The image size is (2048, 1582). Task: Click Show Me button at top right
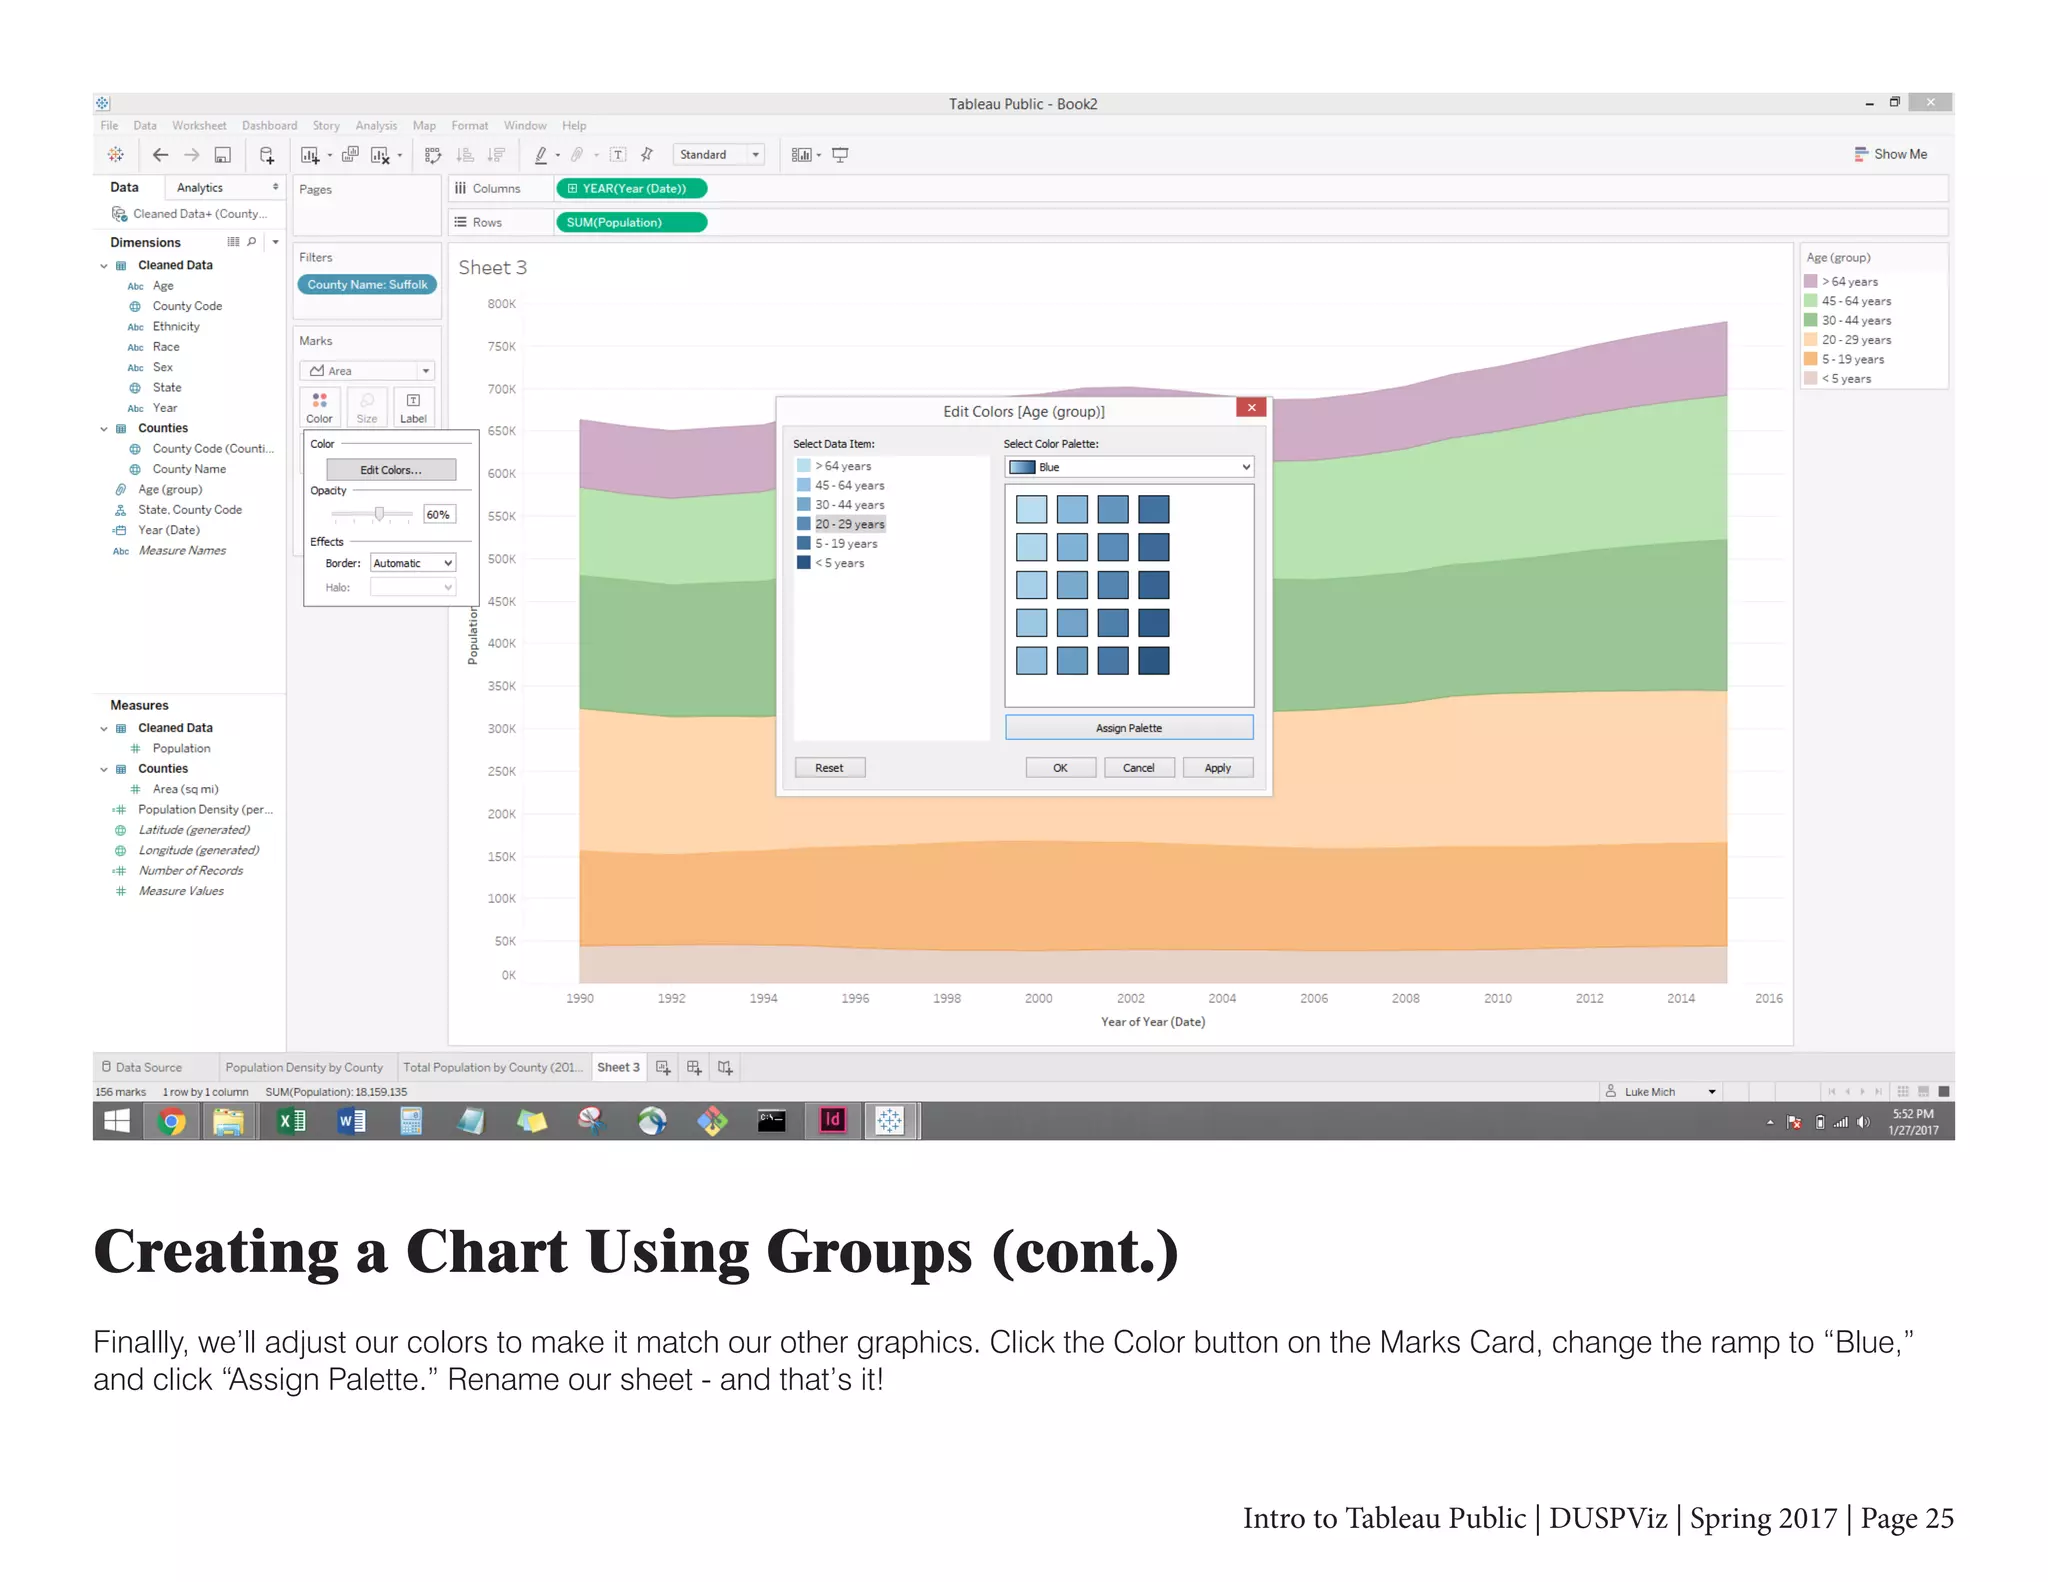(1891, 154)
